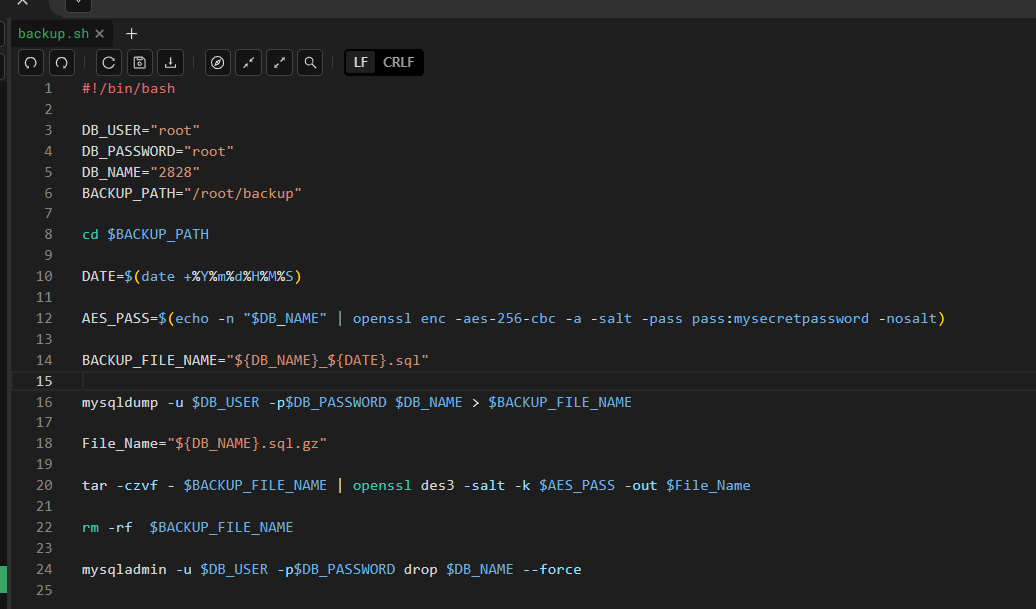Click the '-nosalt' flag on line 12
1036x609 pixels.
click(x=907, y=318)
